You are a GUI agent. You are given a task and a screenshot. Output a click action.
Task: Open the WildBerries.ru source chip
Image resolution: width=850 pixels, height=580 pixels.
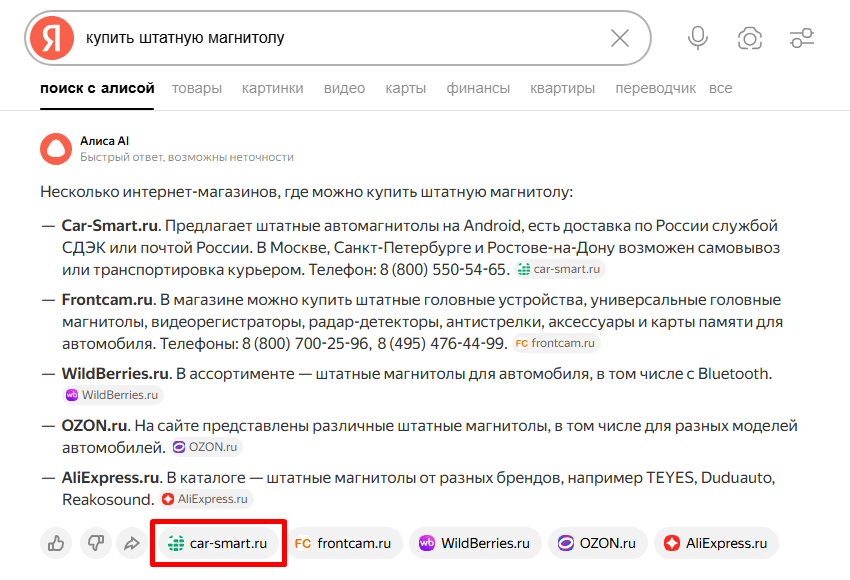click(475, 543)
